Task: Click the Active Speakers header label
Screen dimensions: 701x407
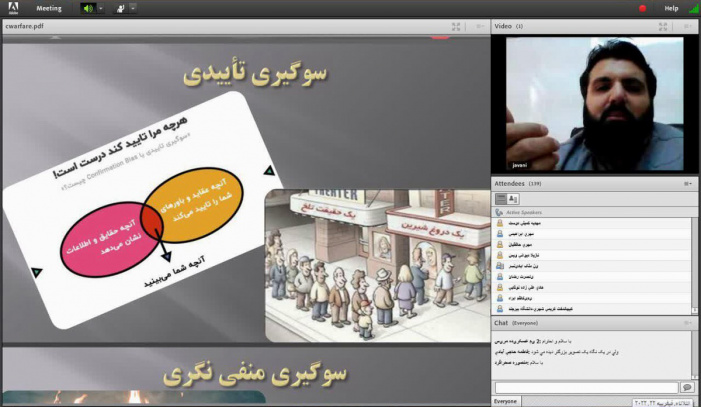Action: pos(524,212)
